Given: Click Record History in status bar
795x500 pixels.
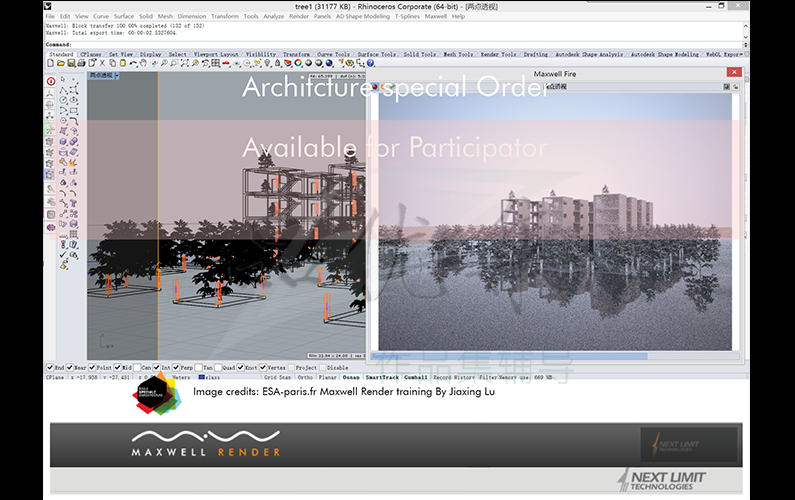Looking at the screenshot, I should click(x=454, y=377).
